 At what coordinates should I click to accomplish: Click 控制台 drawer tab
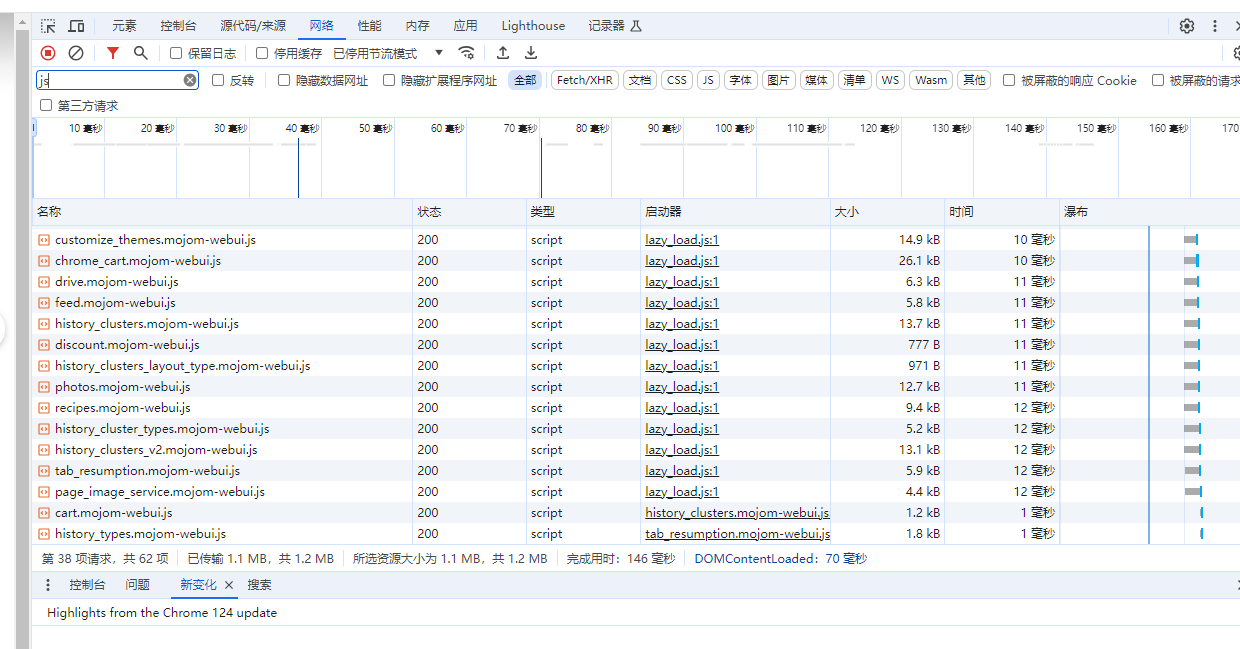(x=87, y=585)
